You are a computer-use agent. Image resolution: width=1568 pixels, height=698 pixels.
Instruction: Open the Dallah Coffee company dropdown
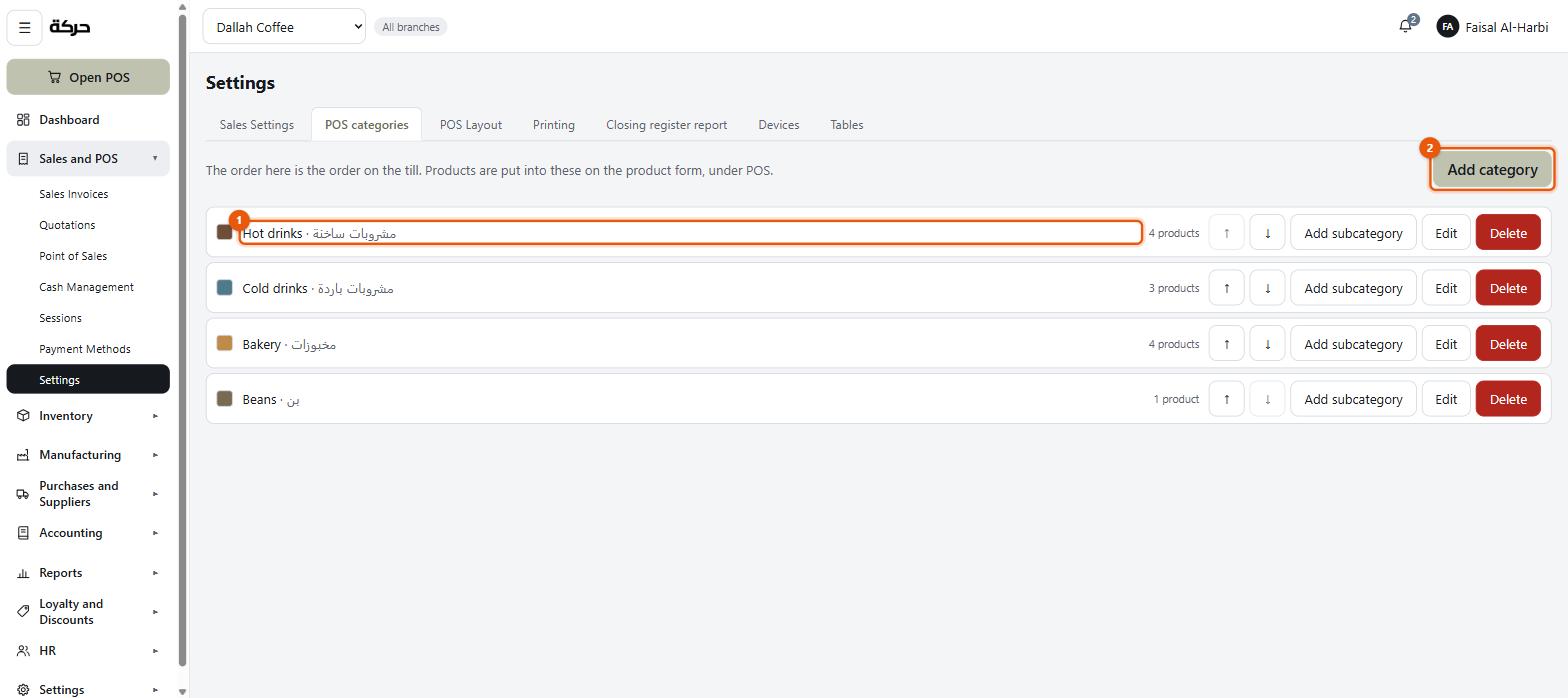[284, 27]
